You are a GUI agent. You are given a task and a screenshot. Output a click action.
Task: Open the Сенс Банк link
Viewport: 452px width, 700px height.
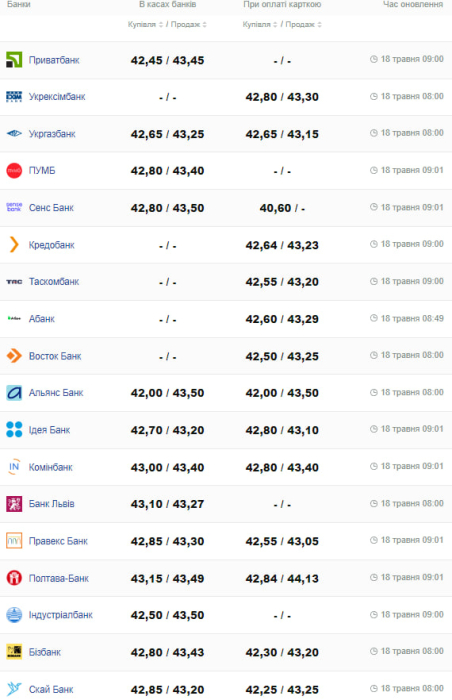51,208
